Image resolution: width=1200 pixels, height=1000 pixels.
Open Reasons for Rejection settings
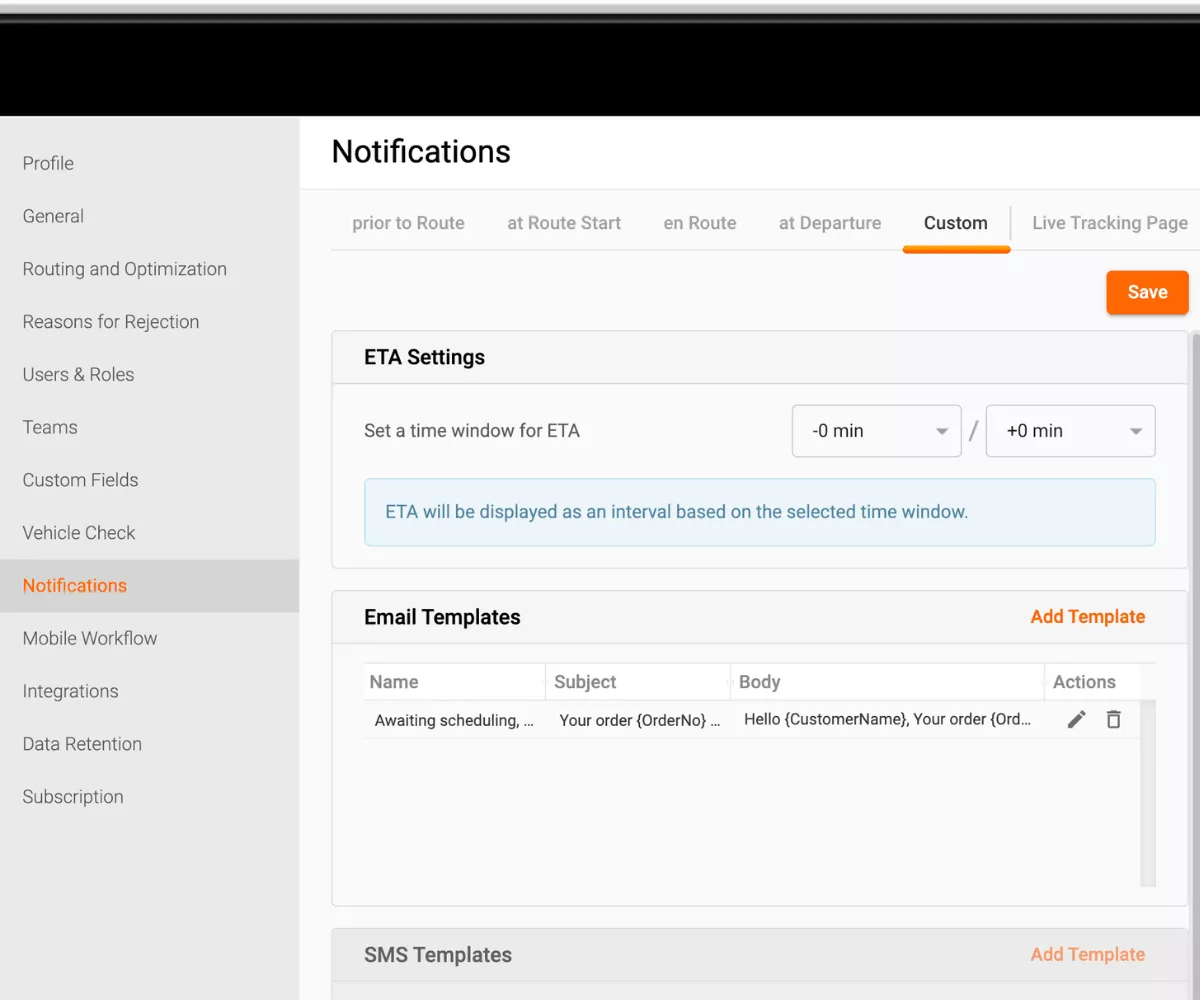pos(149,322)
